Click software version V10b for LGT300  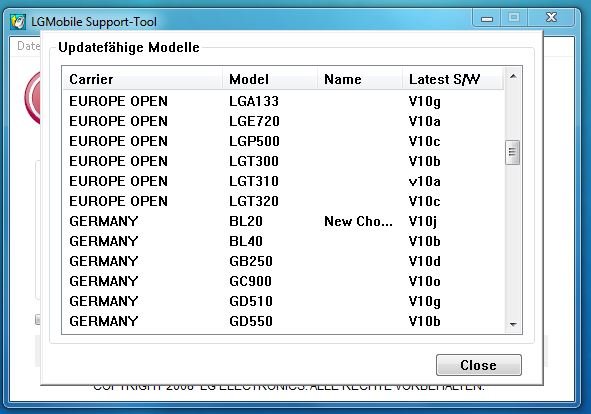(424, 161)
